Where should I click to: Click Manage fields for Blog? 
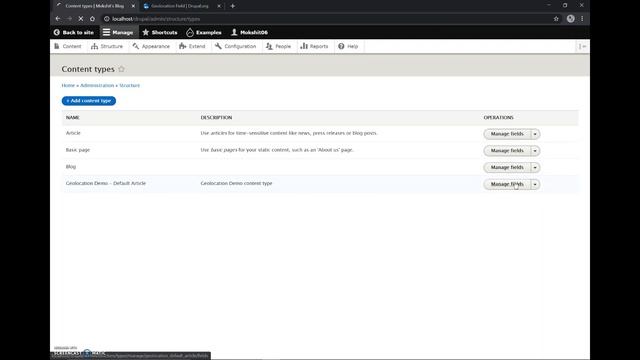[x=507, y=167]
